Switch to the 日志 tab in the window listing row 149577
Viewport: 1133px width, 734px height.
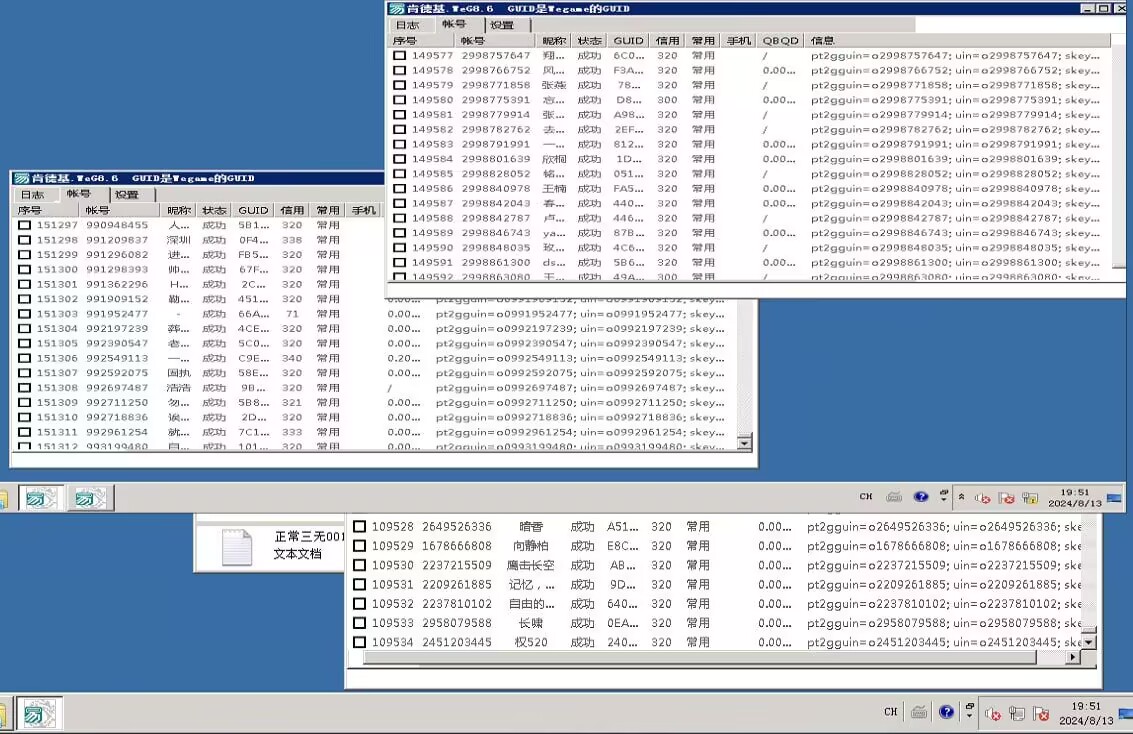[407, 25]
